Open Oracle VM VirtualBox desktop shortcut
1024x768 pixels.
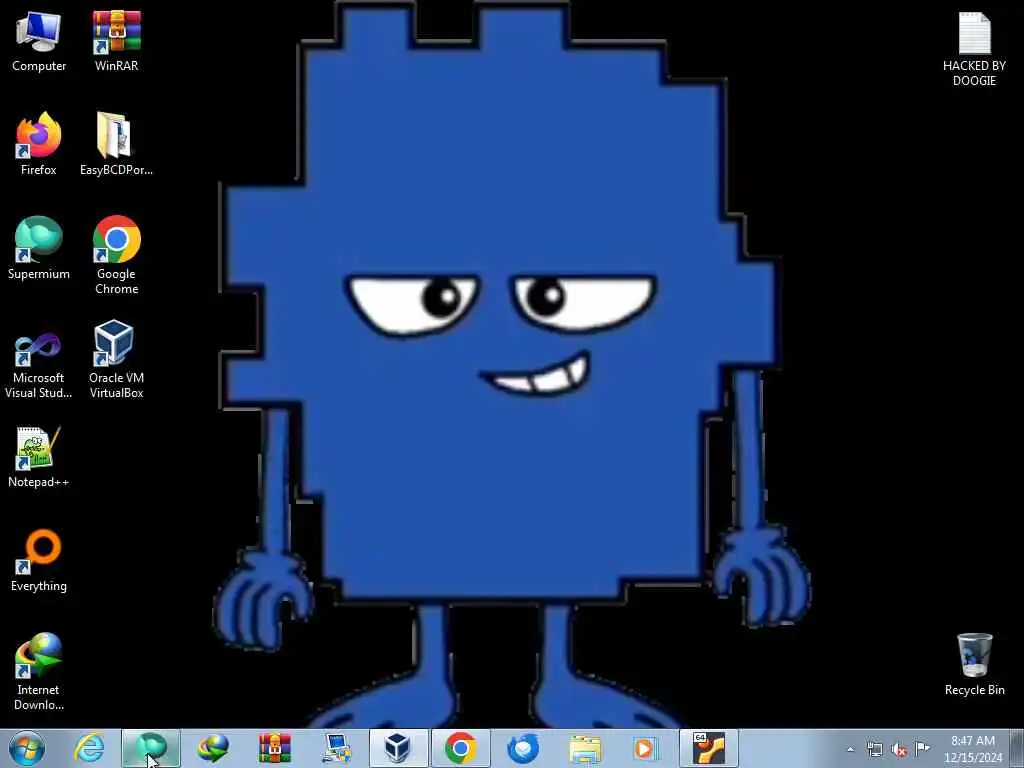pos(116,359)
